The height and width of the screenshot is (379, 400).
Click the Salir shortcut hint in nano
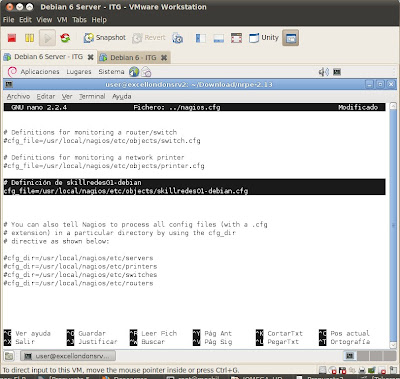click(x=19, y=342)
